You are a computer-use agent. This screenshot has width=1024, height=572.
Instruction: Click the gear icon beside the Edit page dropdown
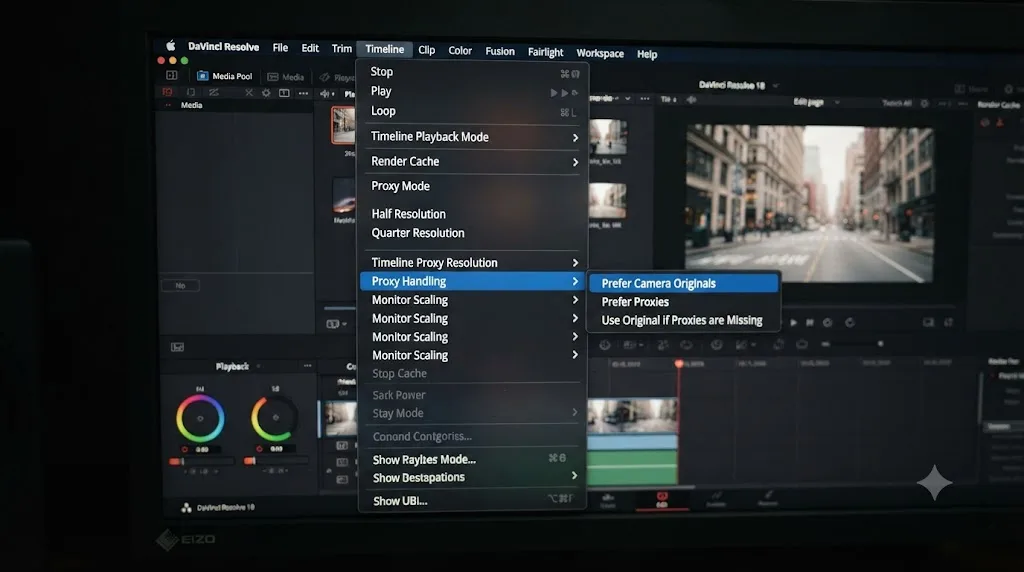(924, 103)
